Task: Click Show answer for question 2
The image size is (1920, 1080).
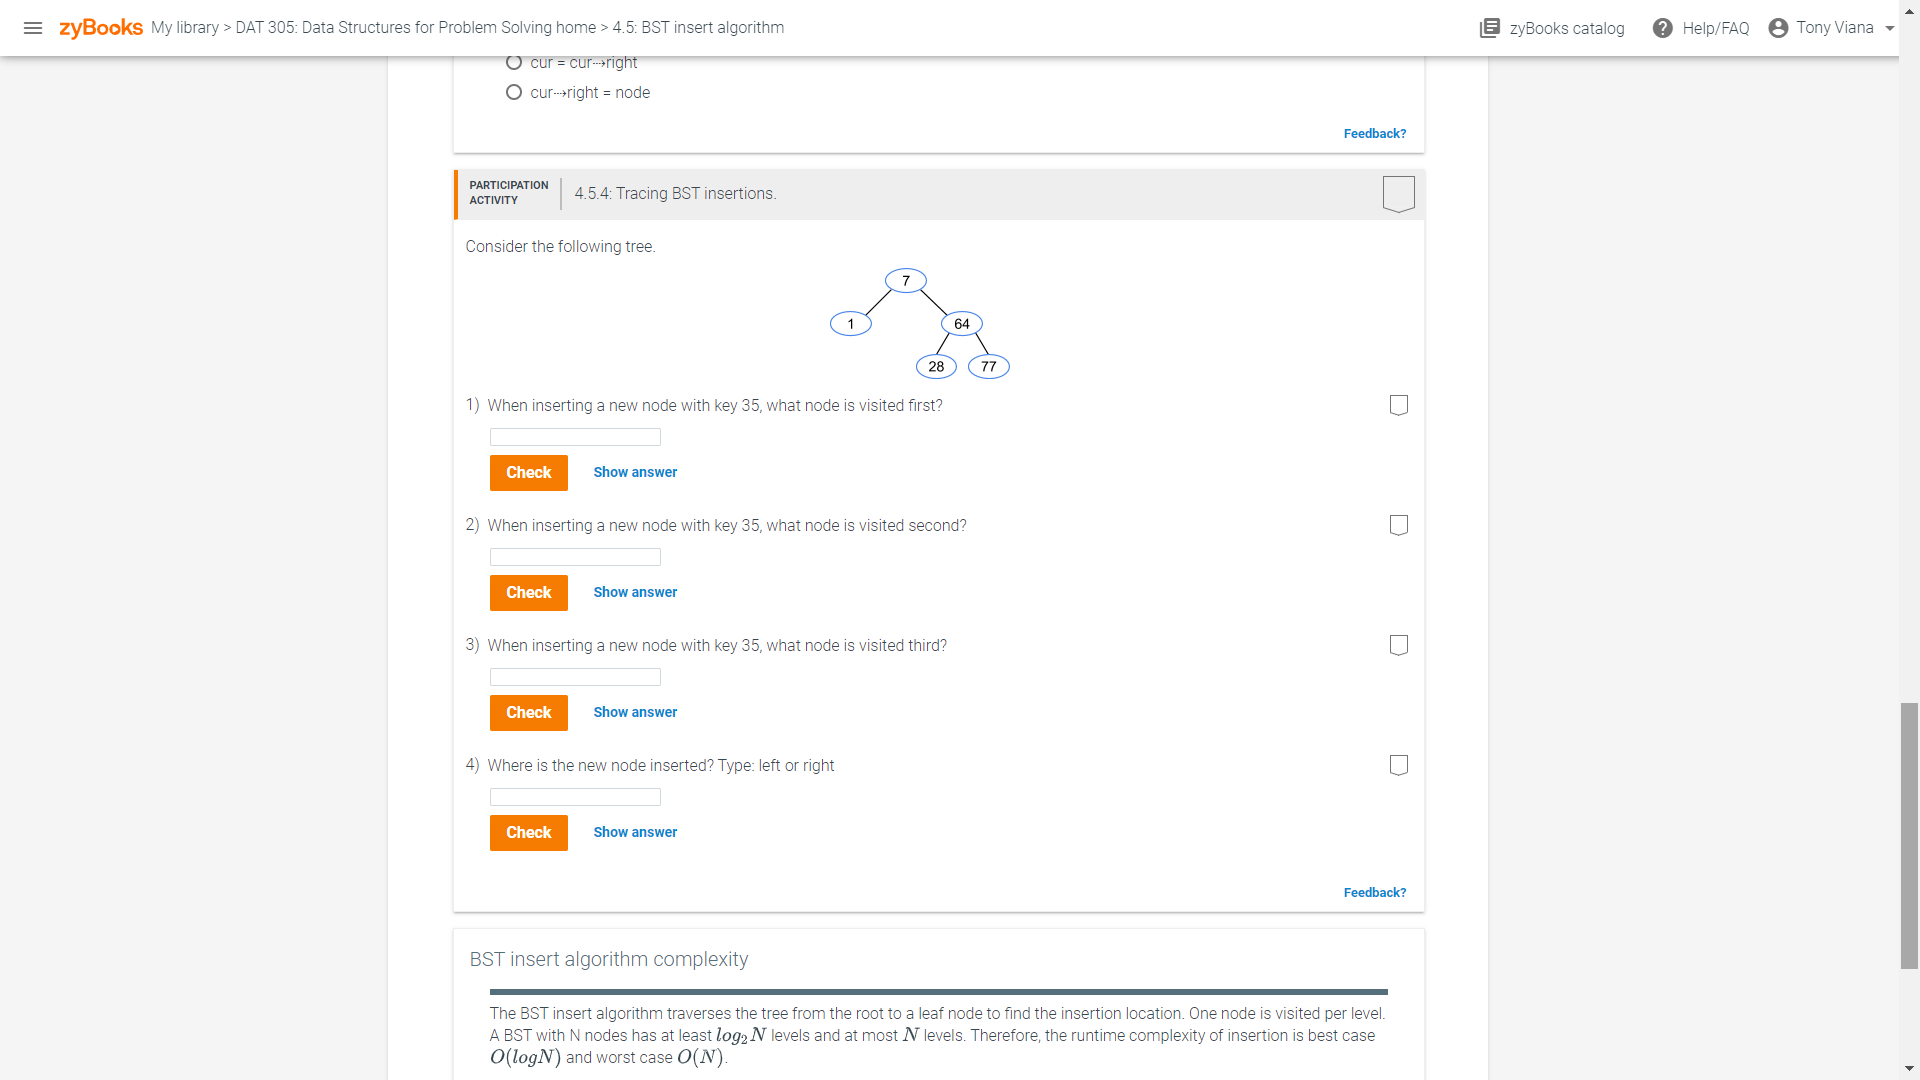Action: [635, 592]
